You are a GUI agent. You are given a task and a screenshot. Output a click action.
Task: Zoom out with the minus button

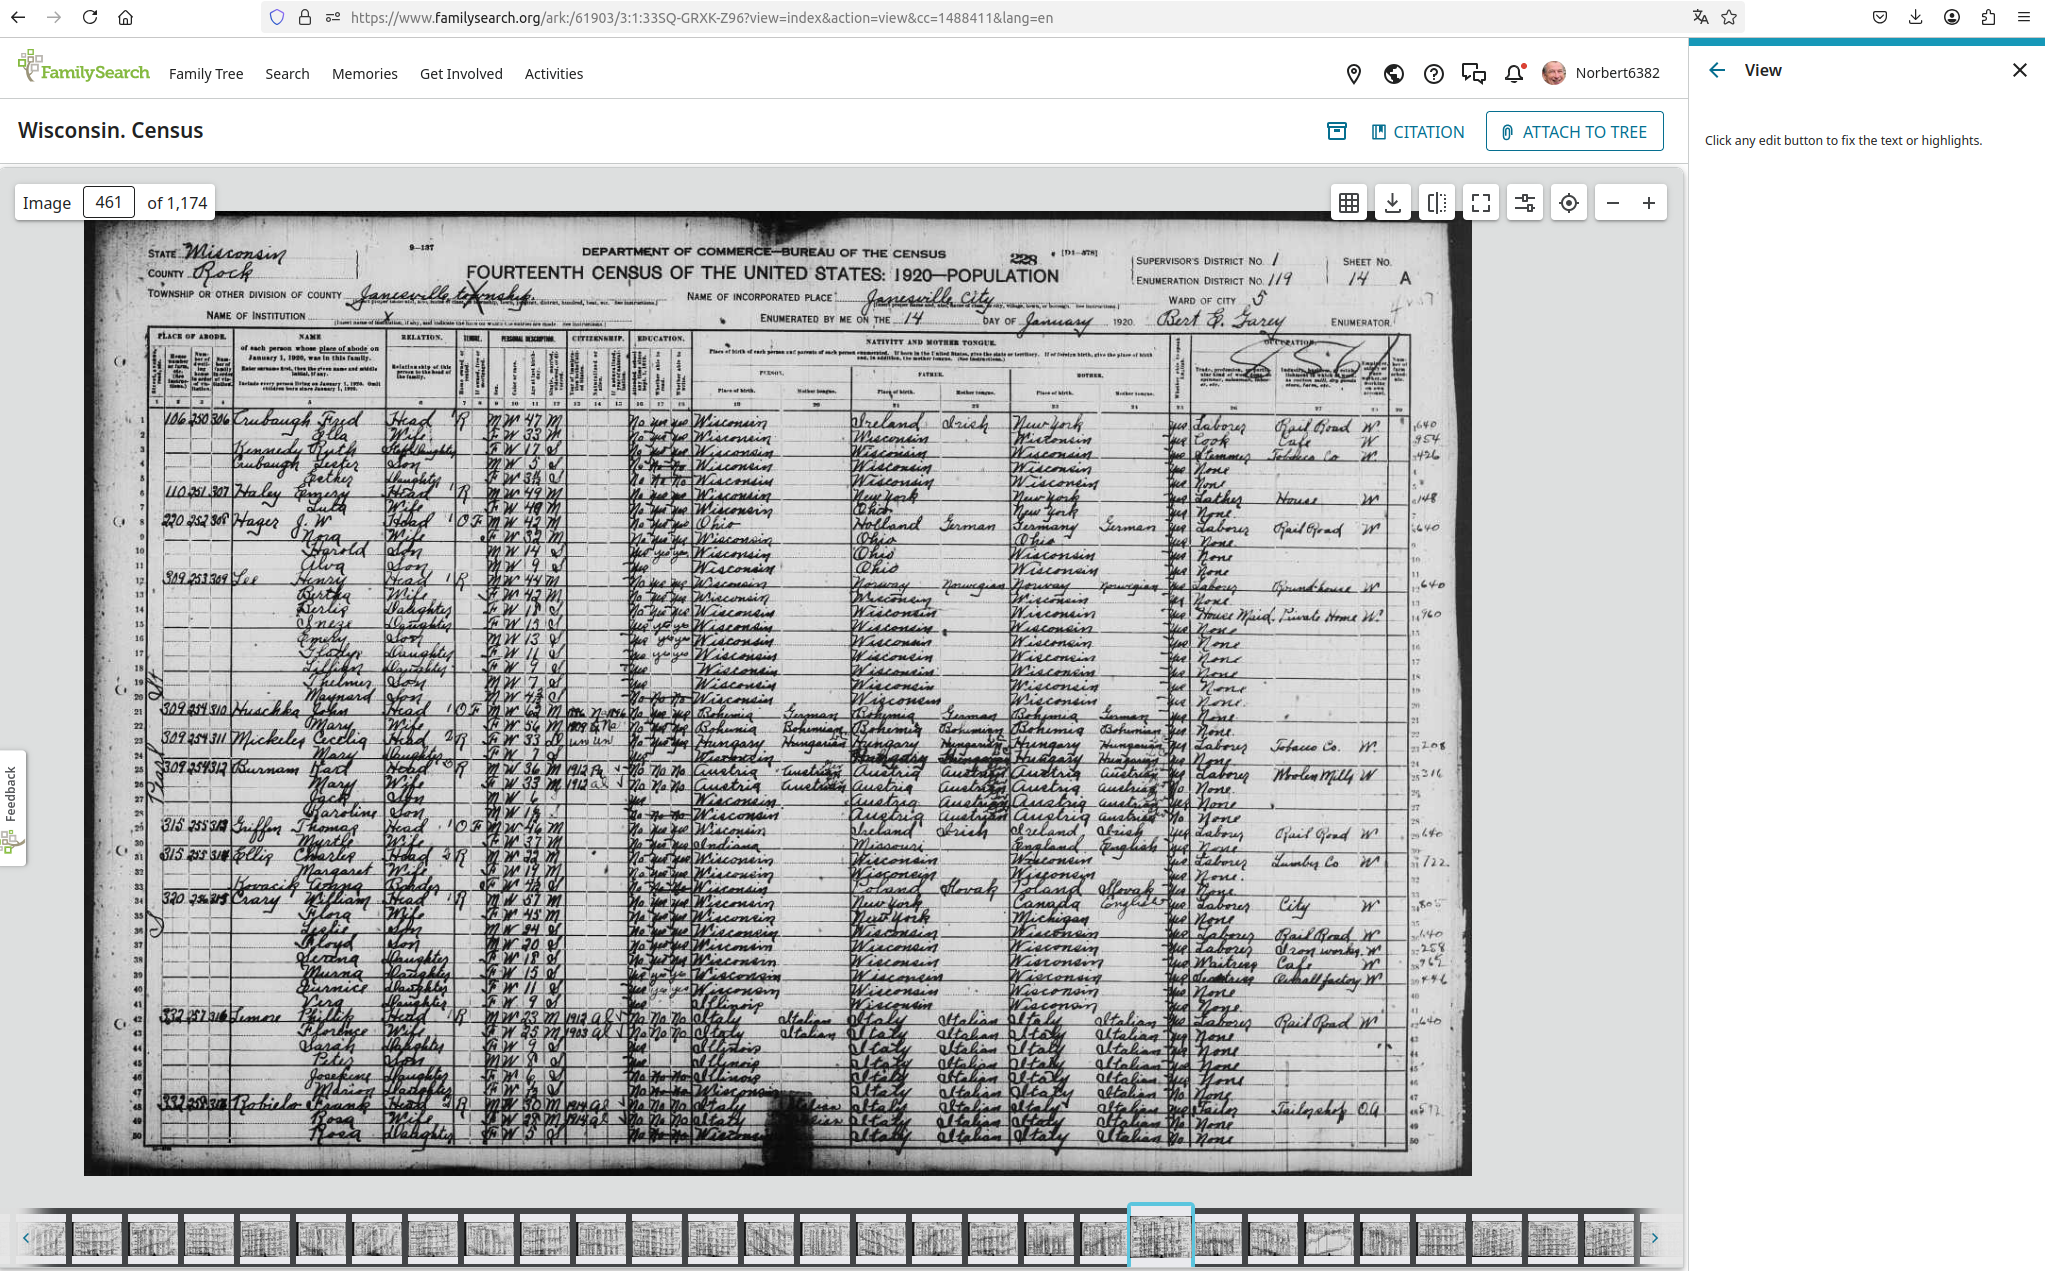(1612, 203)
